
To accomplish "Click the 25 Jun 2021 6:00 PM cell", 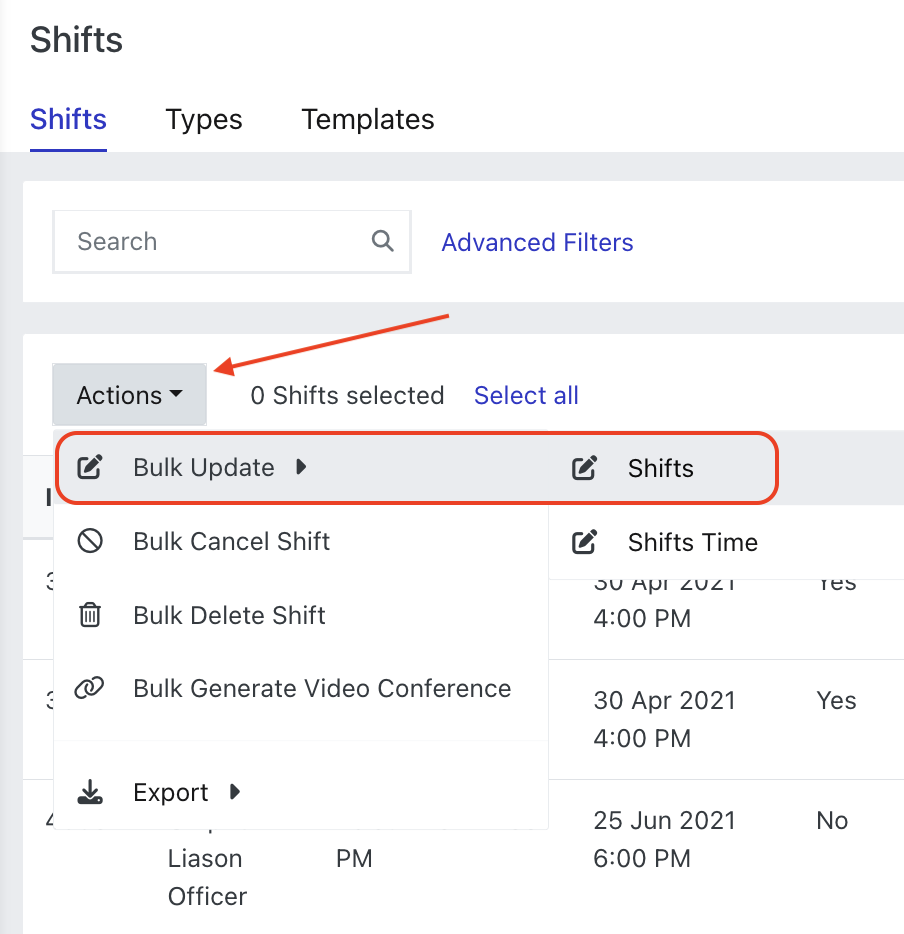I will point(664,839).
